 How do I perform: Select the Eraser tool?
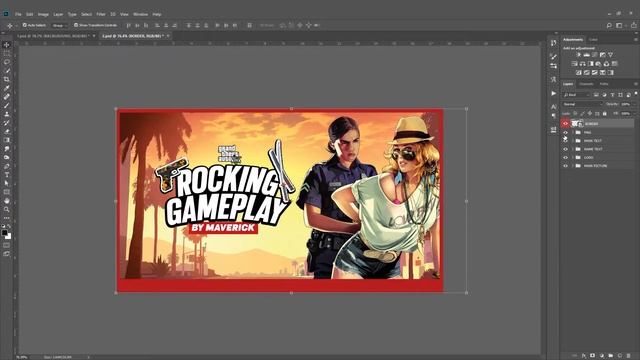pyautogui.click(x=7, y=131)
